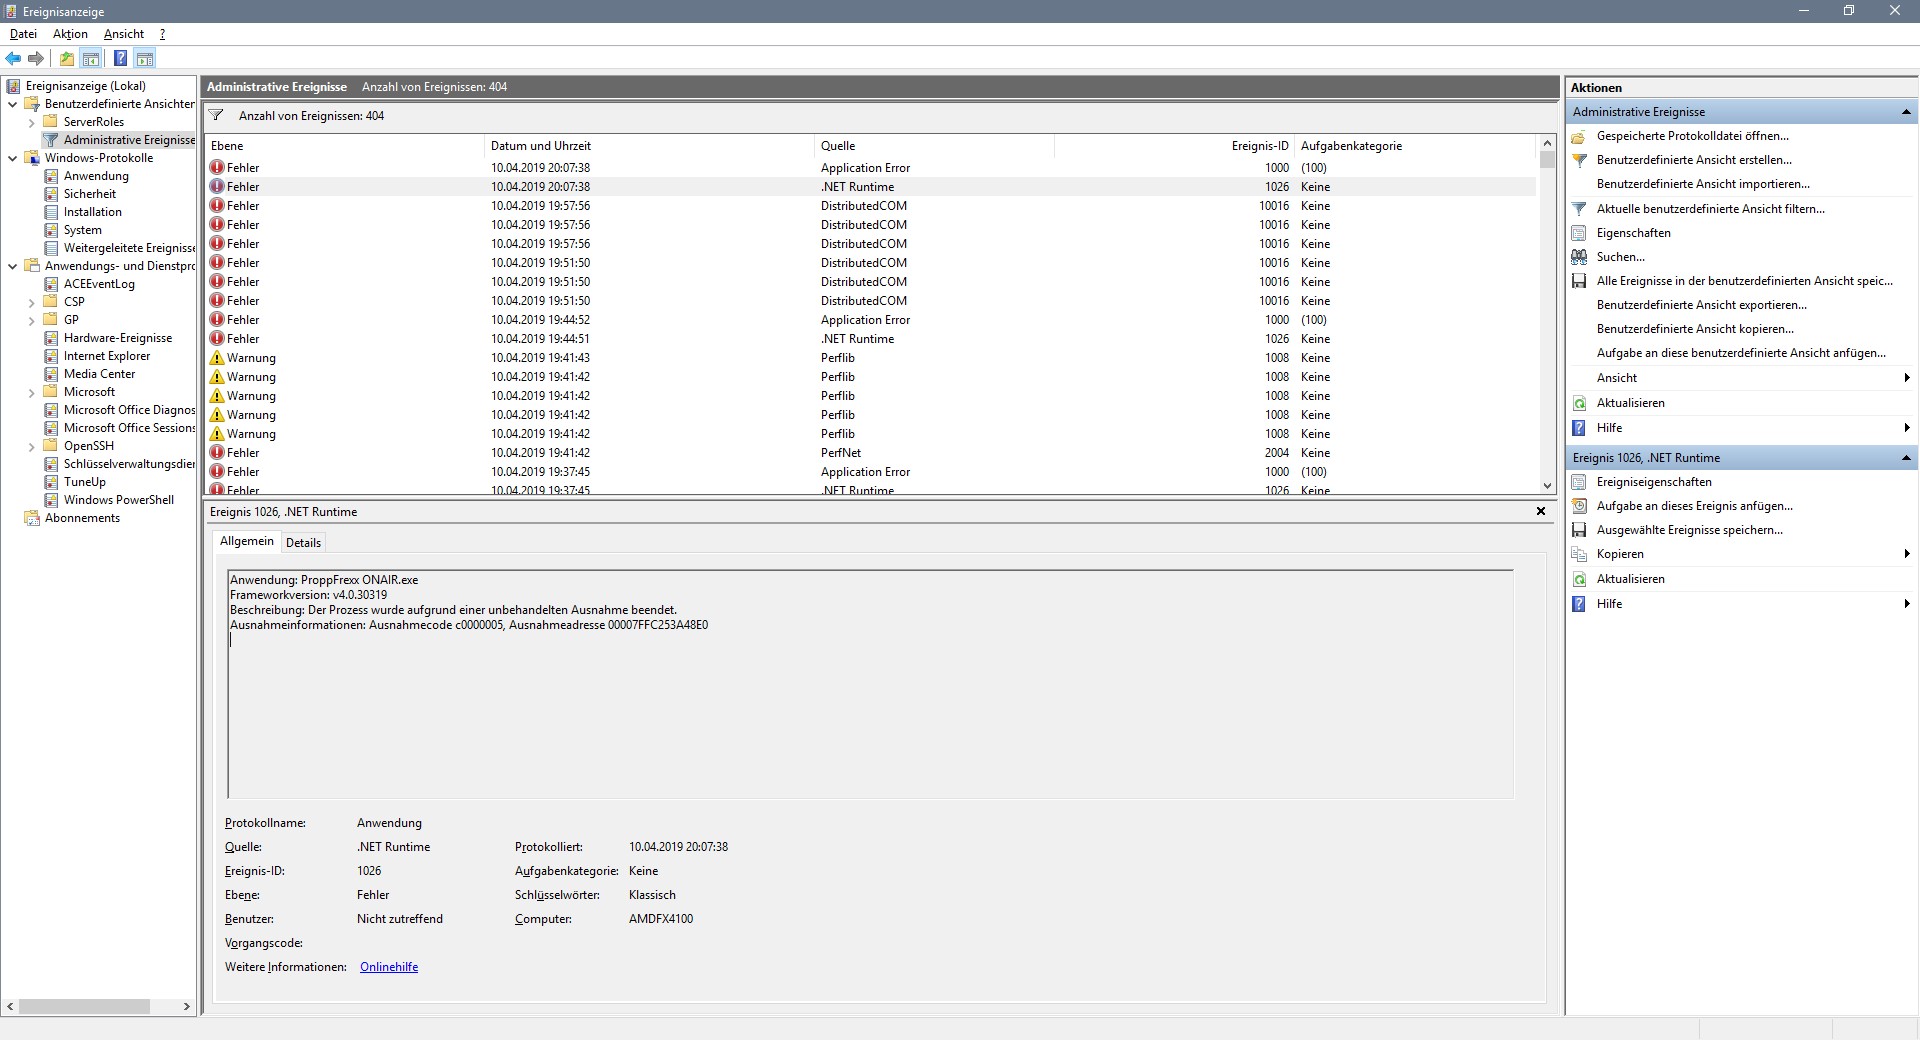Click the floppy icon for Alle Ereignisse speichern
The width and height of the screenshot is (1920, 1040).
1579,281
